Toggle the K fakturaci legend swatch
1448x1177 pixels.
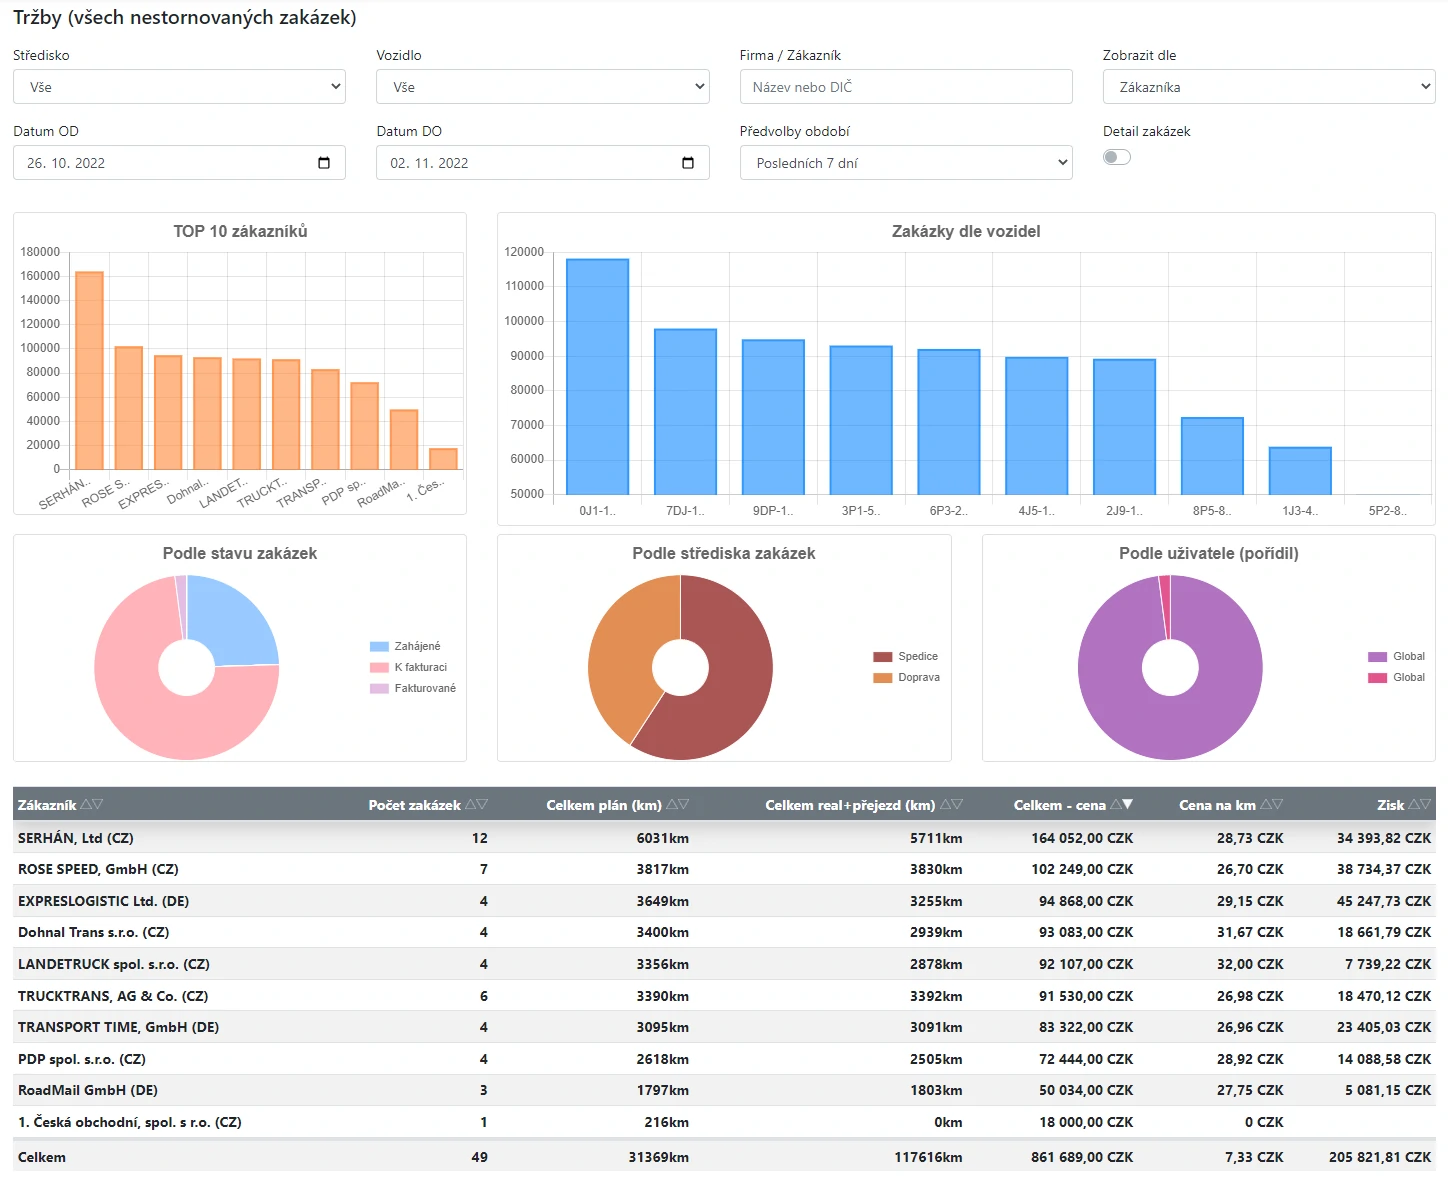tap(379, 668)
